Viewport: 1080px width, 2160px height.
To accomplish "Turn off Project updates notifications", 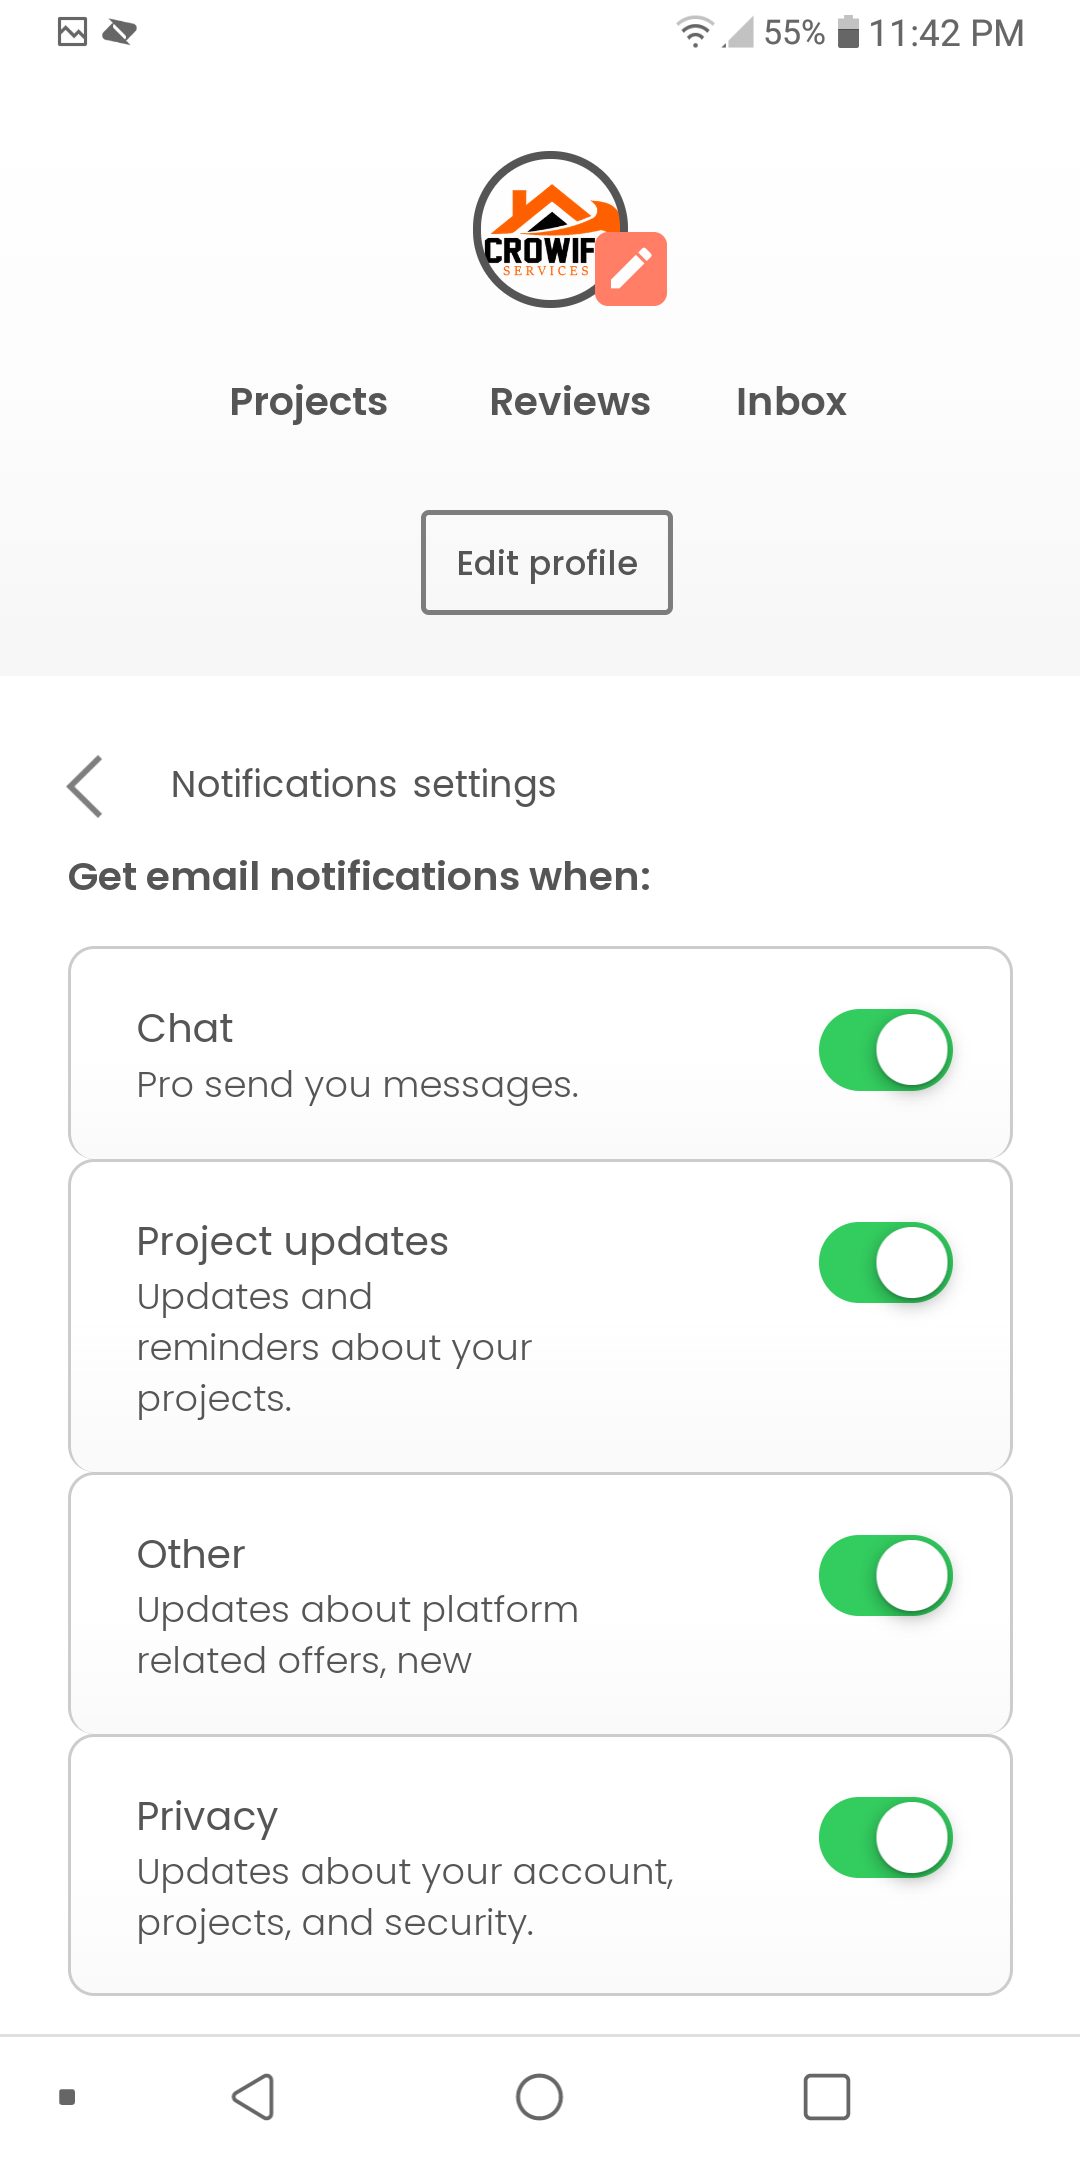I will click(x=885, y=1263).
